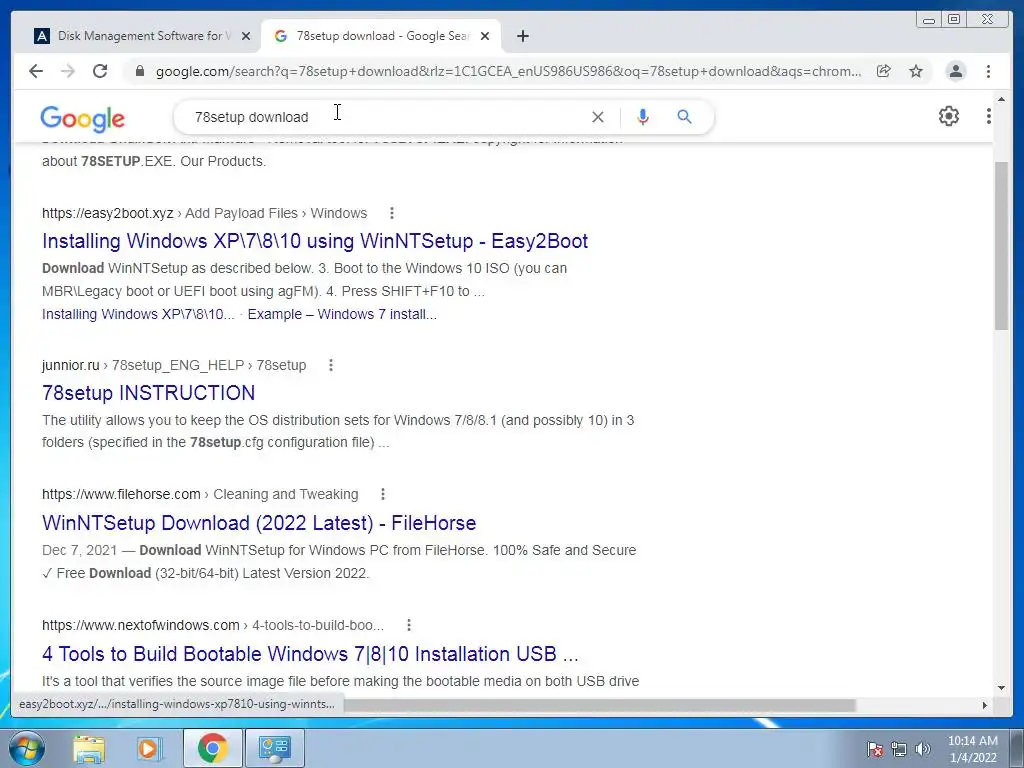Click the nextofwindows.com result URL text

tap(140, 625)
